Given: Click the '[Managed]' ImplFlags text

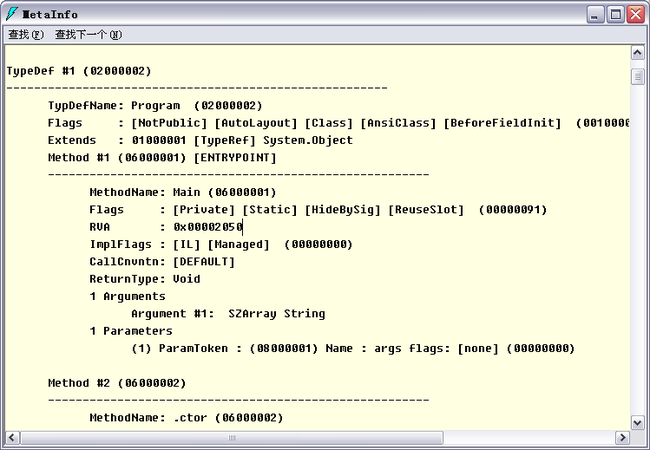Looking at the screenshot, I should pyautogui.click(x=238, y=244).
